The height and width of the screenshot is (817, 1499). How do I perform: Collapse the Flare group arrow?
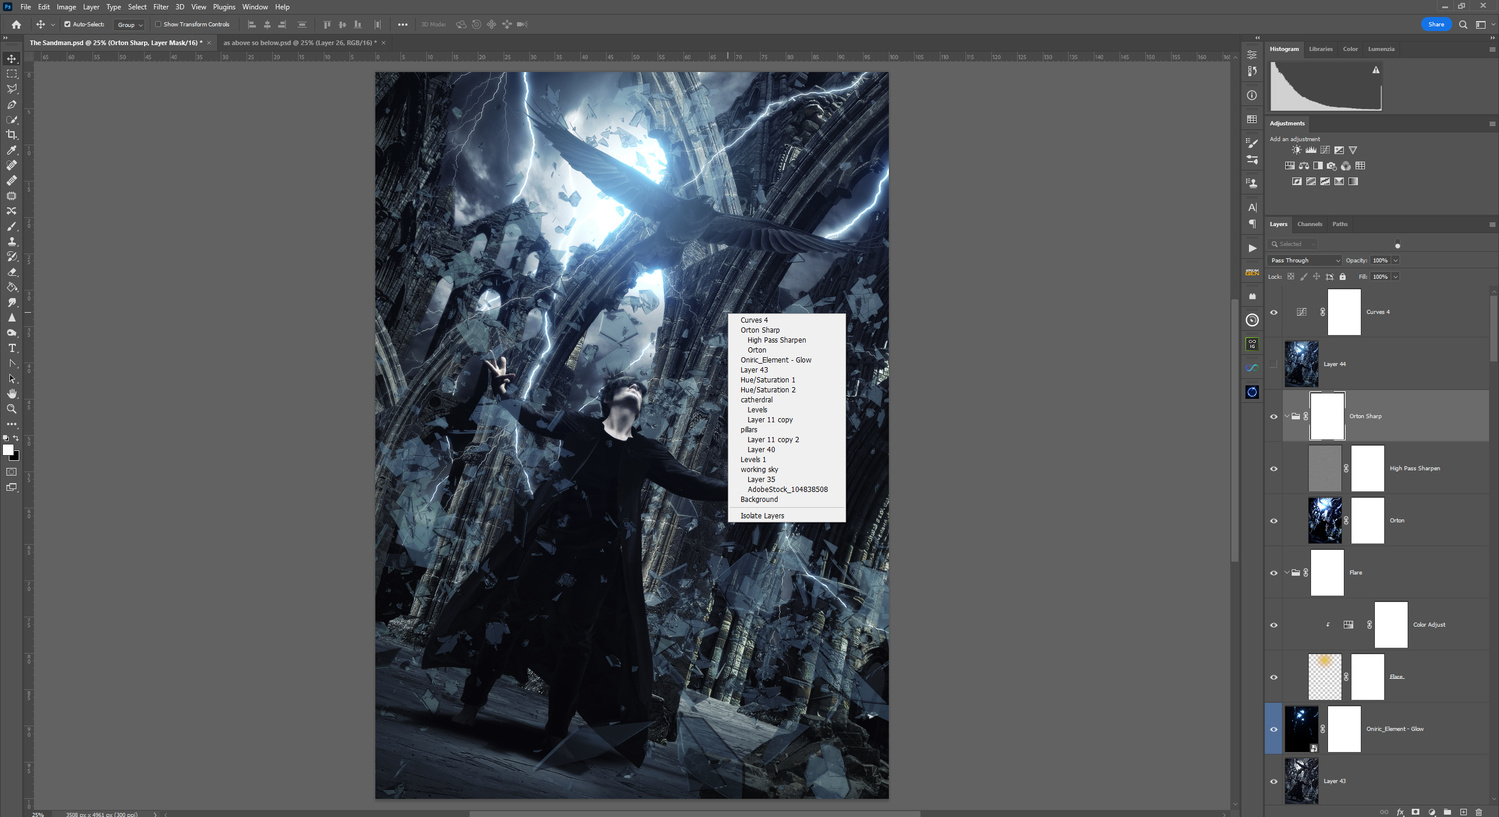click(x=1287, y=573)
